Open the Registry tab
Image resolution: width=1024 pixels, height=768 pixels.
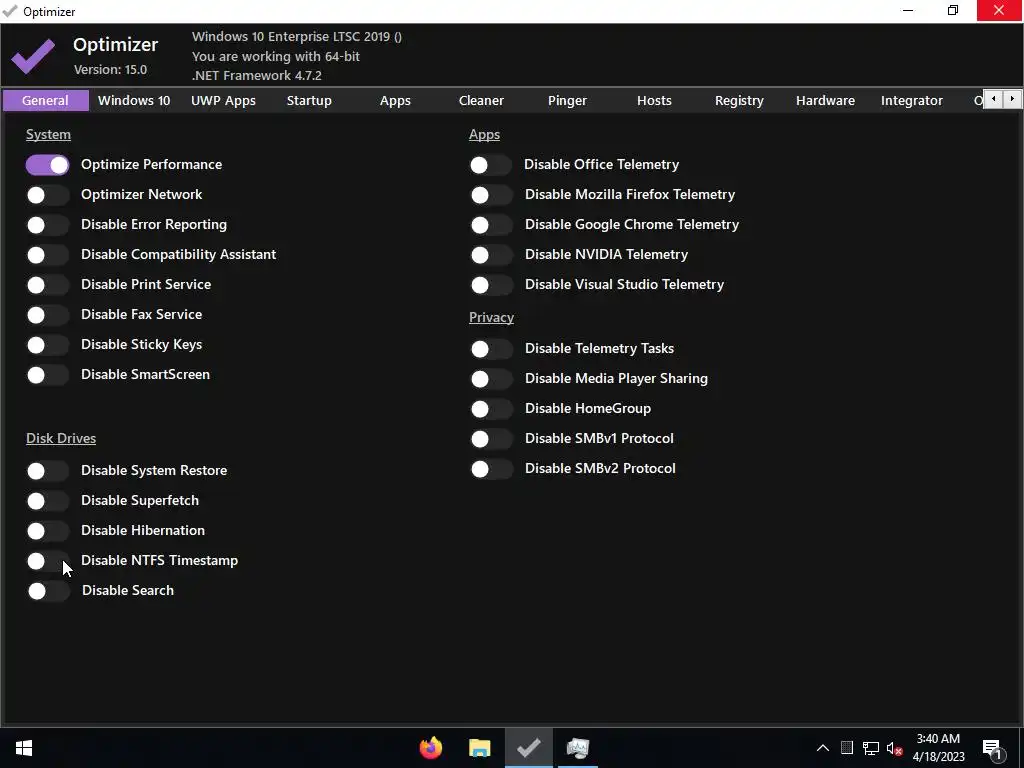(739, 101)
